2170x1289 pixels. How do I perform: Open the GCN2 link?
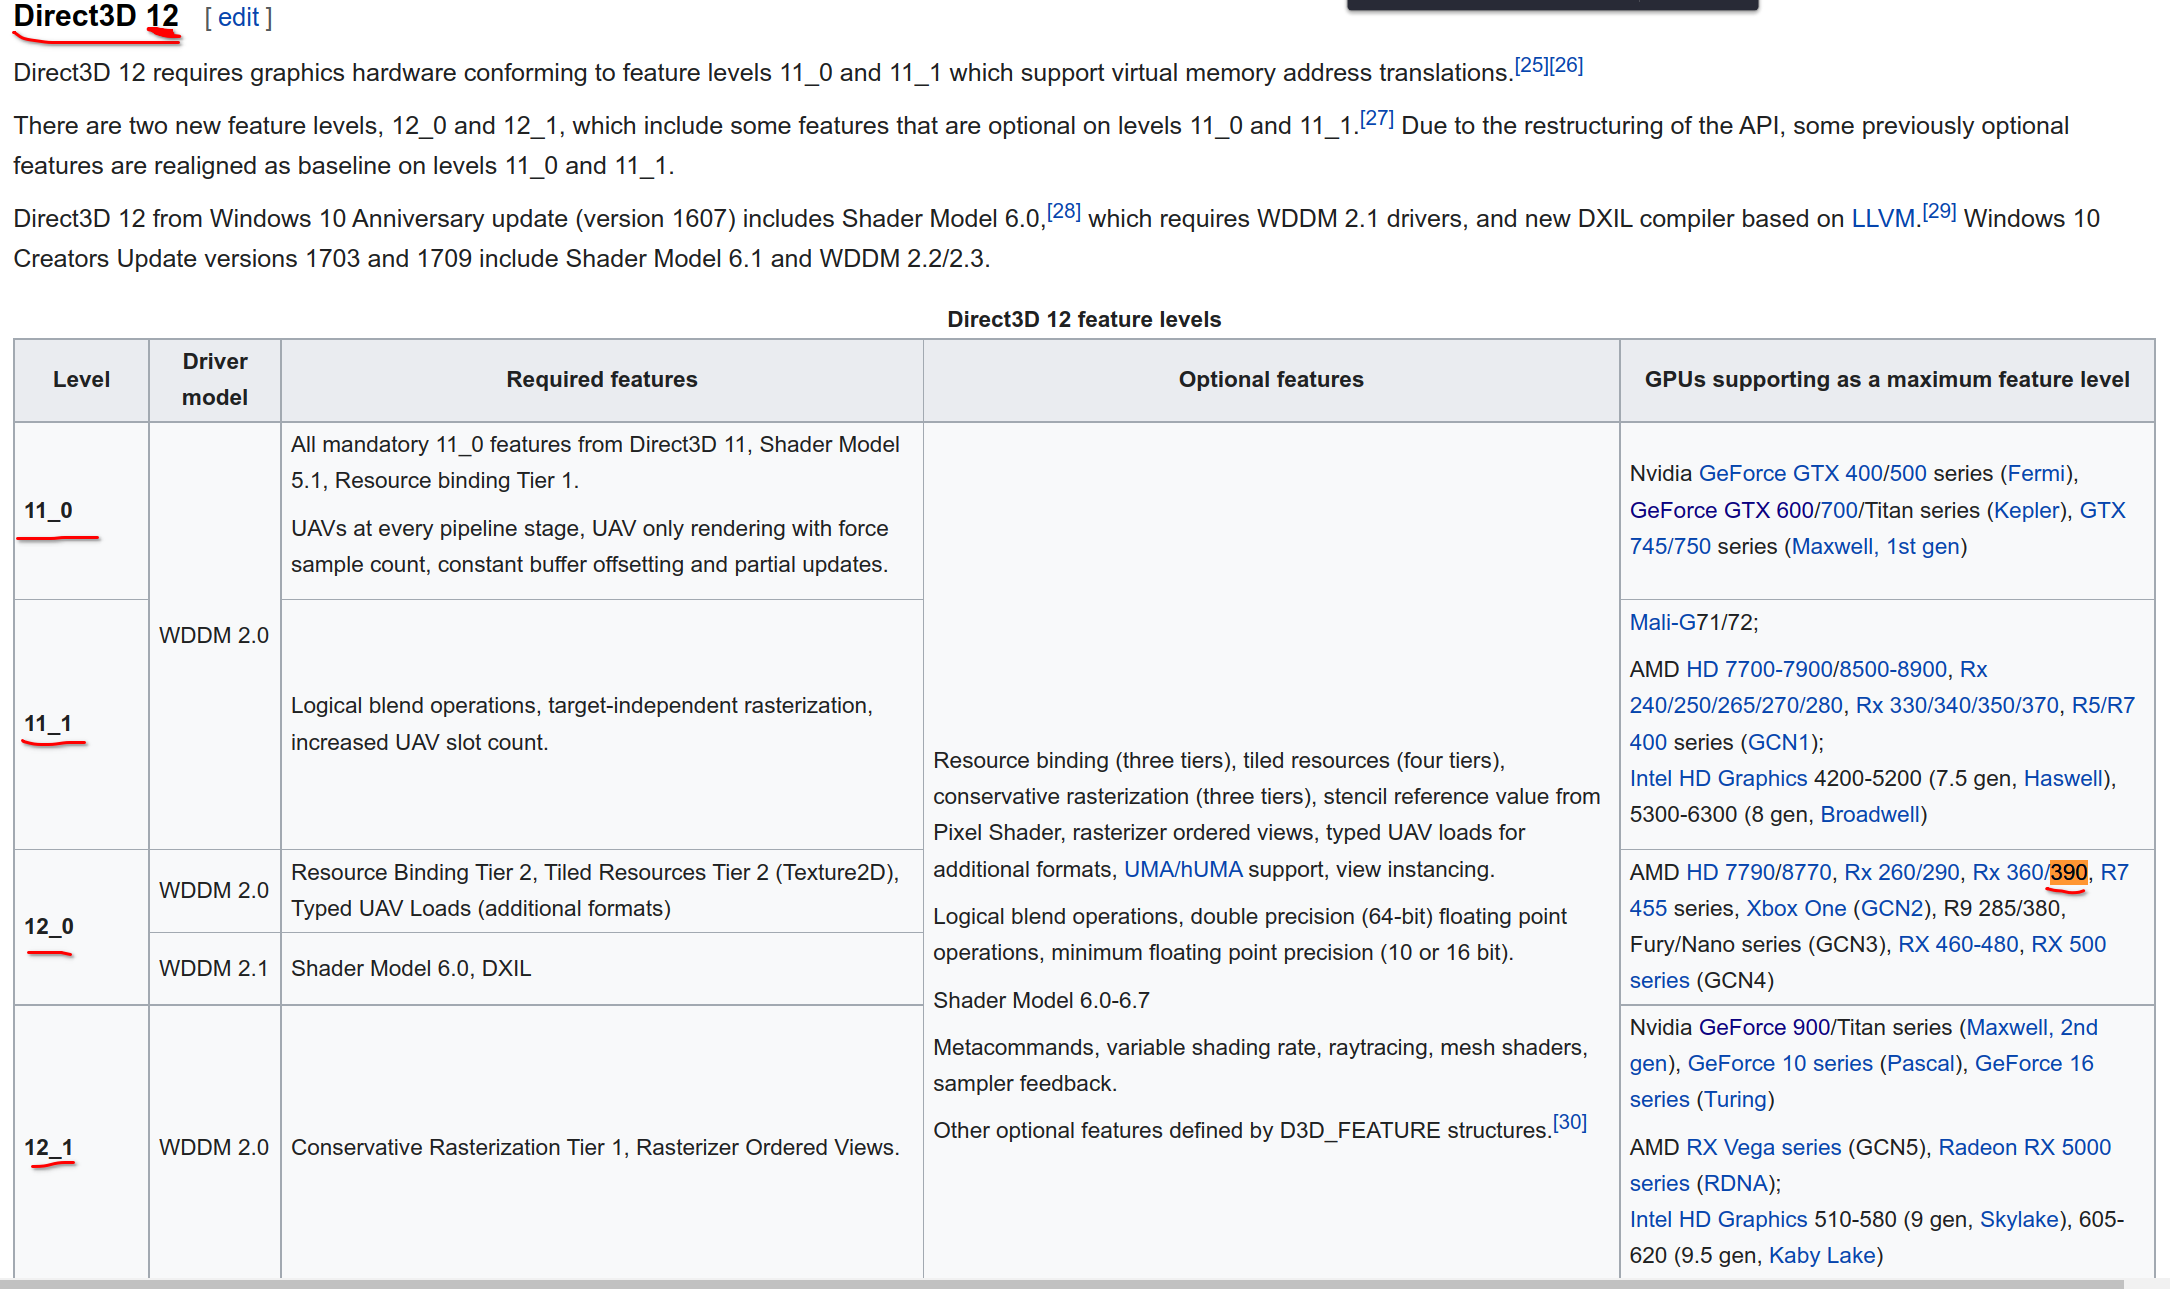tap(1893, 908)
